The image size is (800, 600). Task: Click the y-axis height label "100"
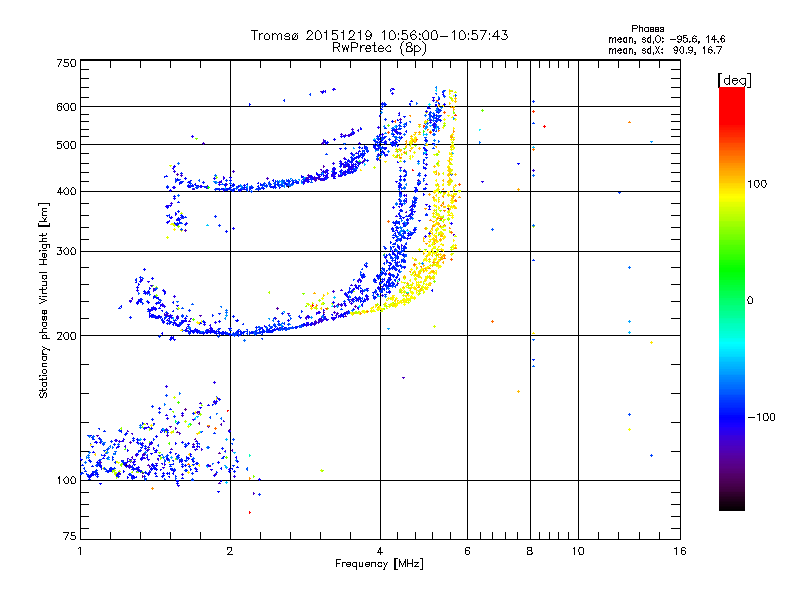pos(66,480)
